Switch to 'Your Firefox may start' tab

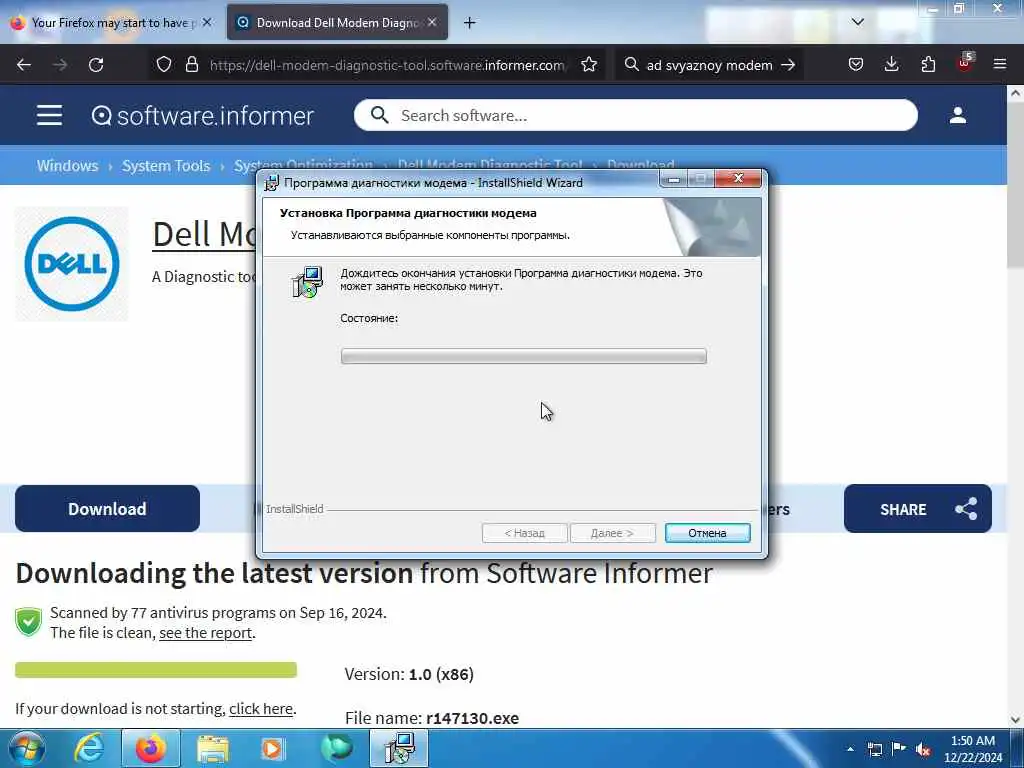click(111, 23)
